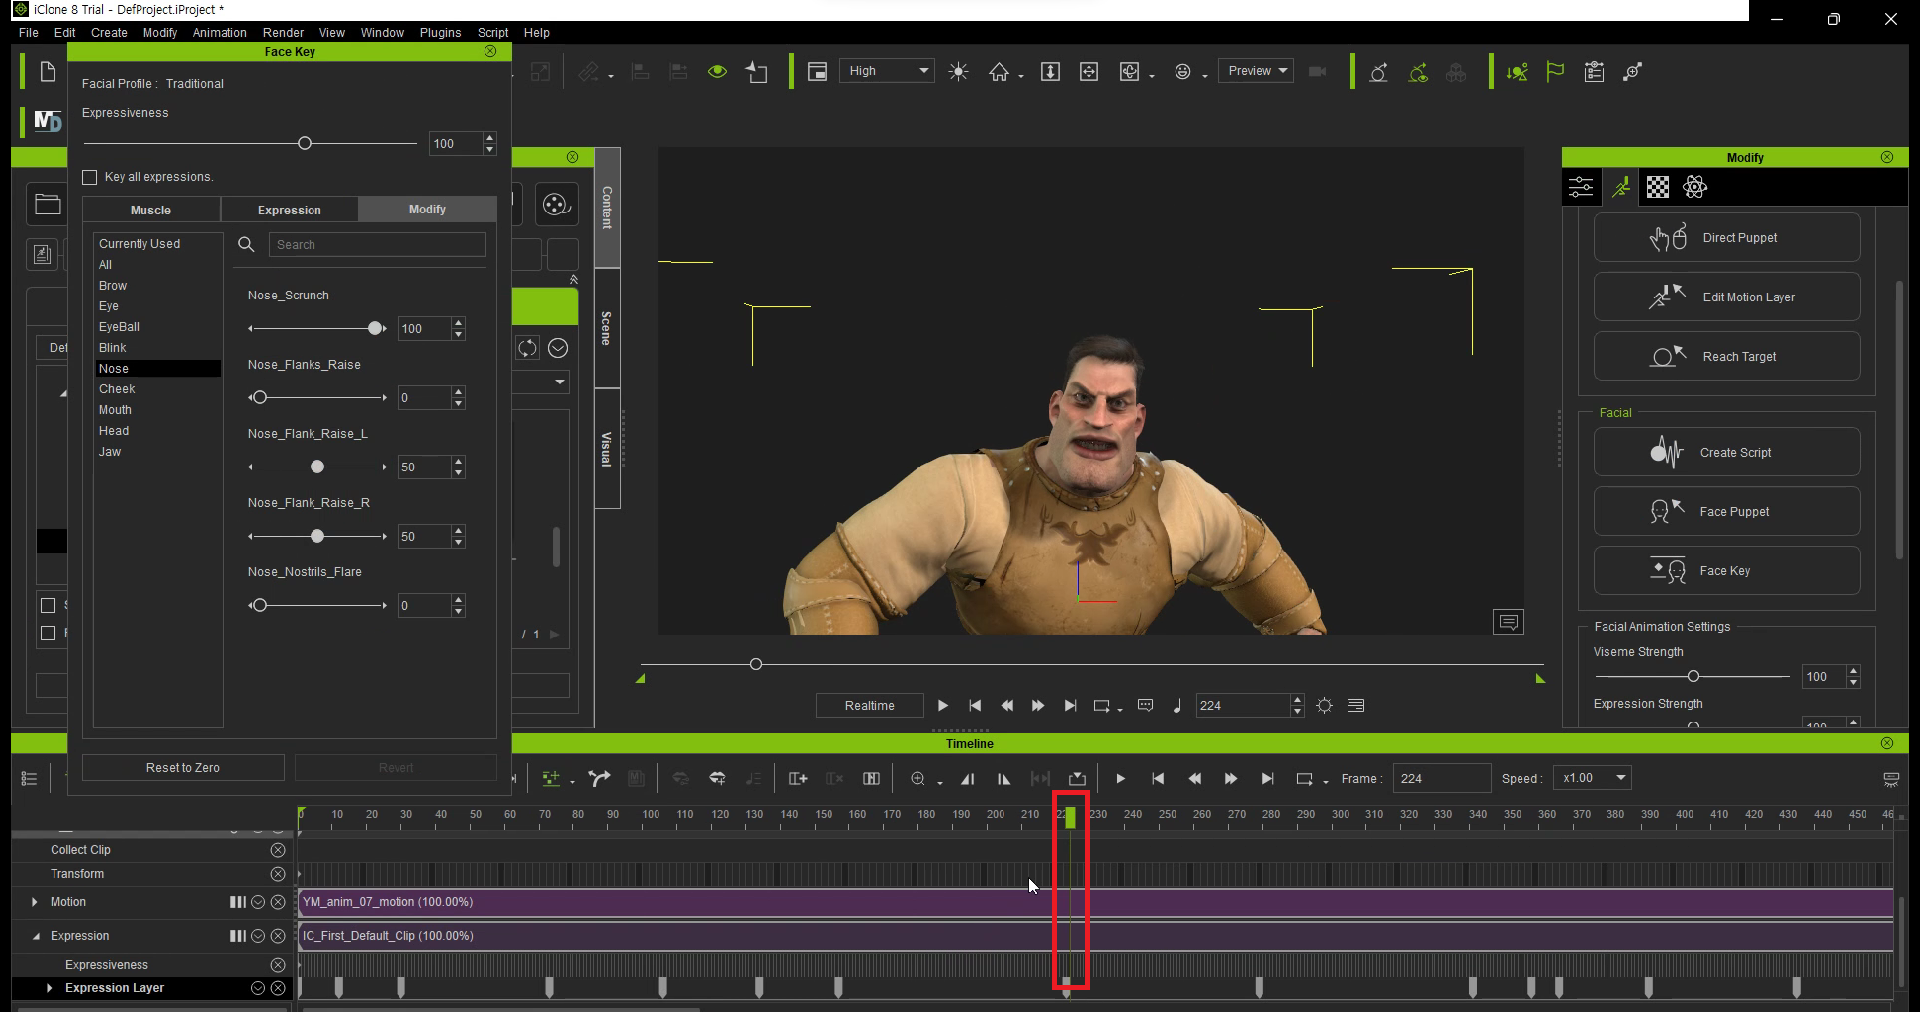Switch to the Muscle tab
1920x1012 pixels.
pos(151,210)
